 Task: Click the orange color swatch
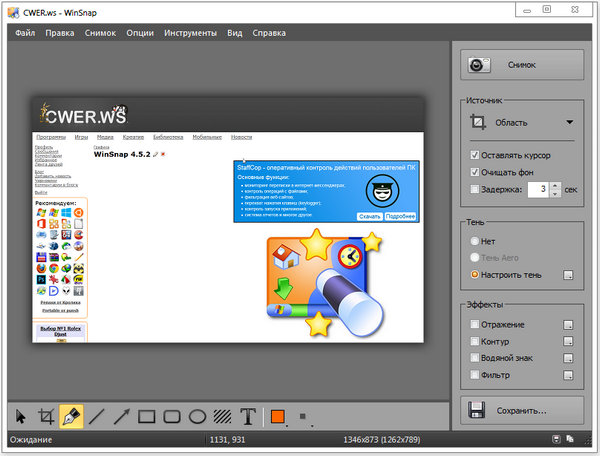[x=278, y=416]
